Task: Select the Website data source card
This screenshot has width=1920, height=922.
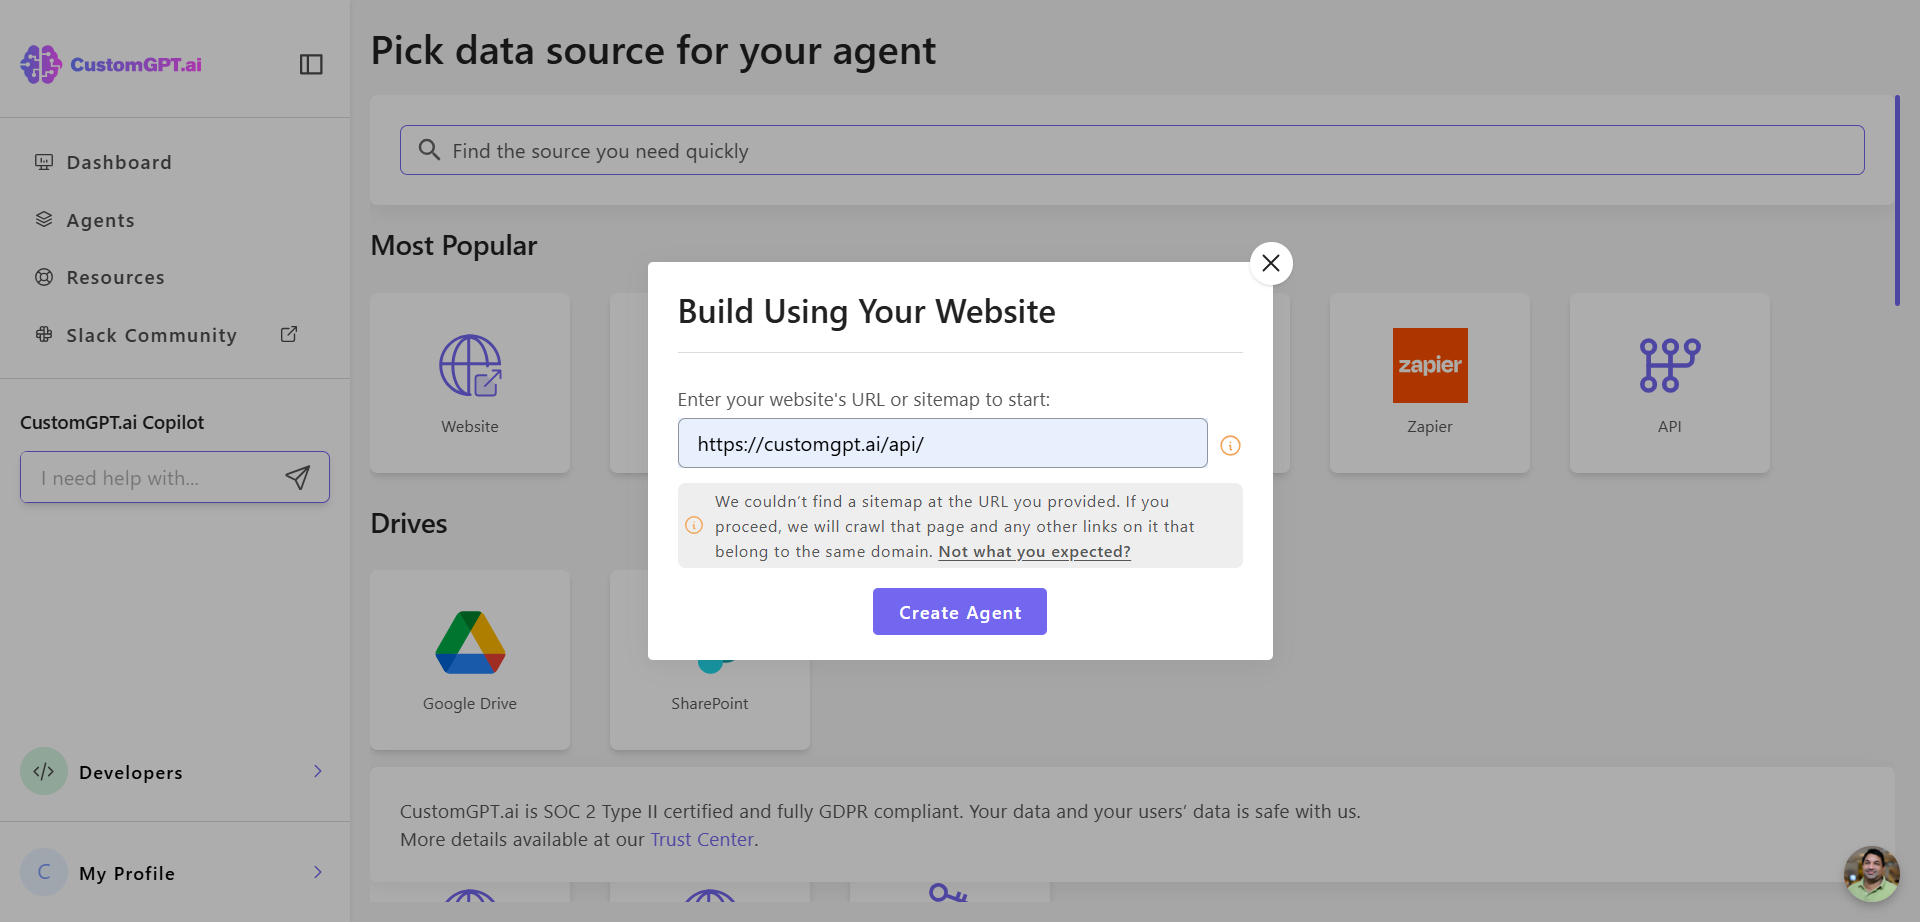Action: 470,383
